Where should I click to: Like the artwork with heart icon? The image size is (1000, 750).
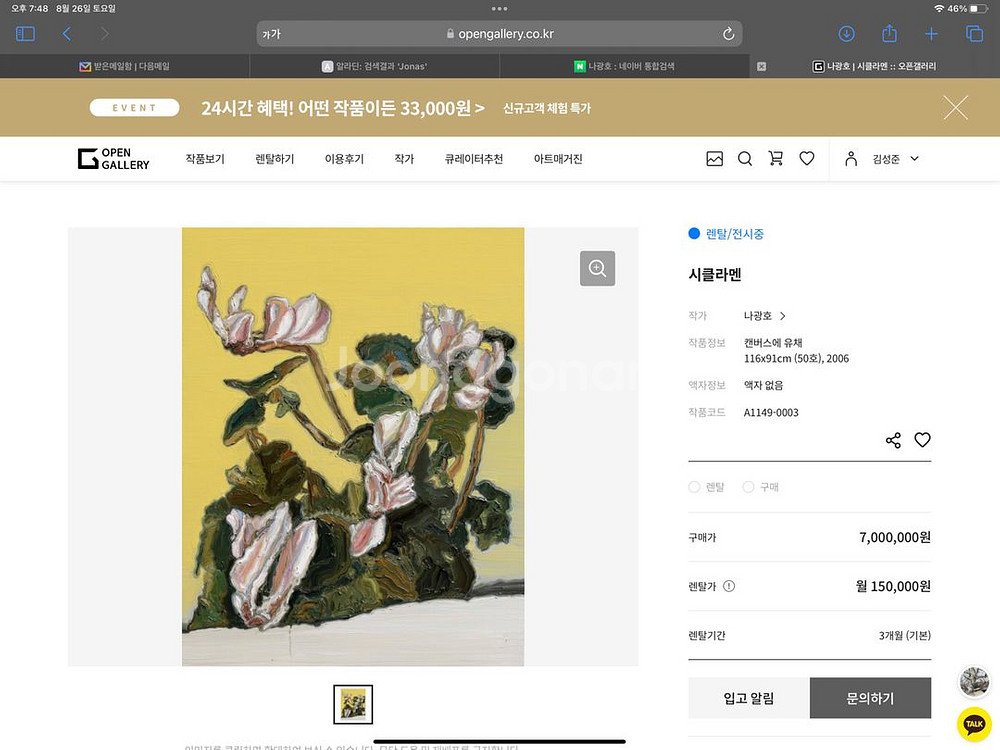click(x=922, y=439)
